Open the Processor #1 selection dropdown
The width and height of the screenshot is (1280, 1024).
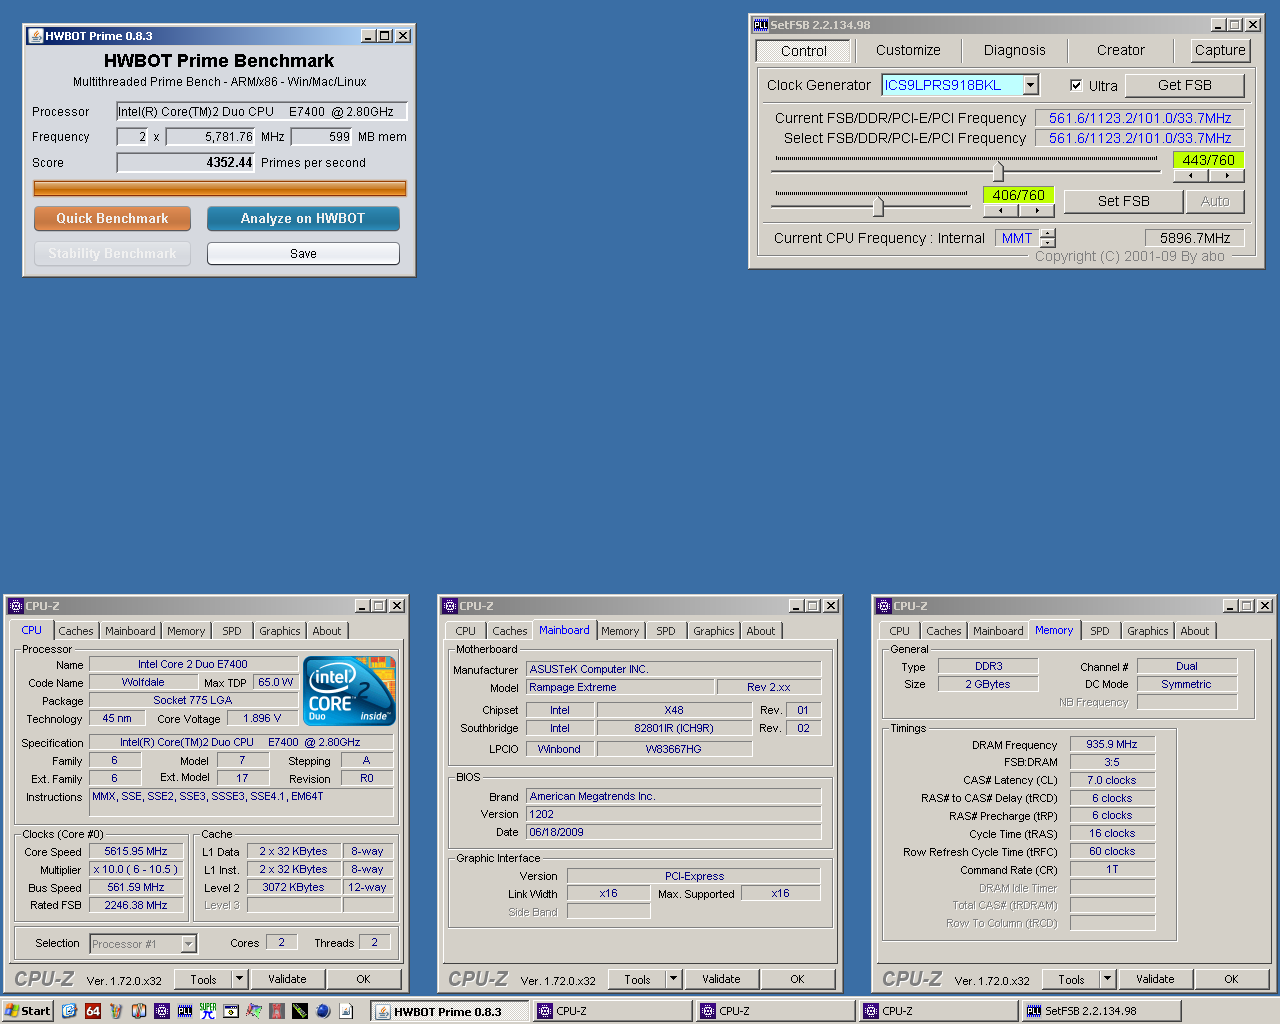point(189,943)
